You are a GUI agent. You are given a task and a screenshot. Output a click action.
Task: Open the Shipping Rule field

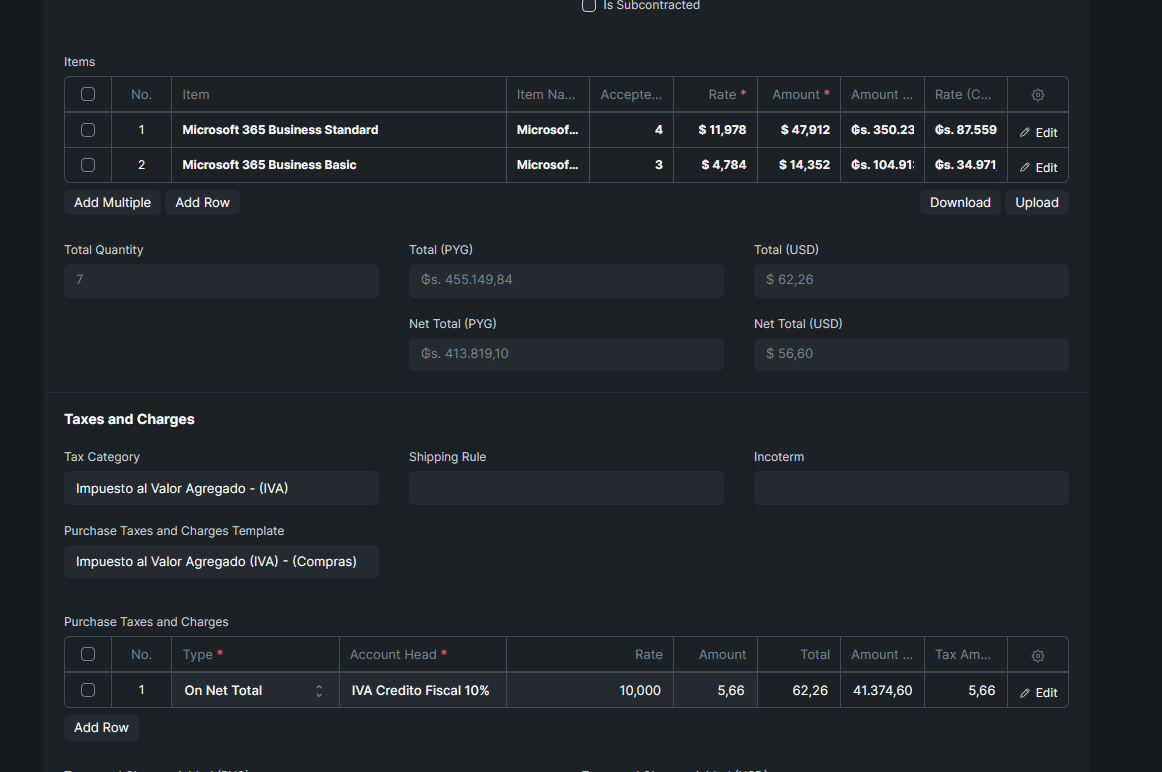pyautogui.click(x=566, y=488)
